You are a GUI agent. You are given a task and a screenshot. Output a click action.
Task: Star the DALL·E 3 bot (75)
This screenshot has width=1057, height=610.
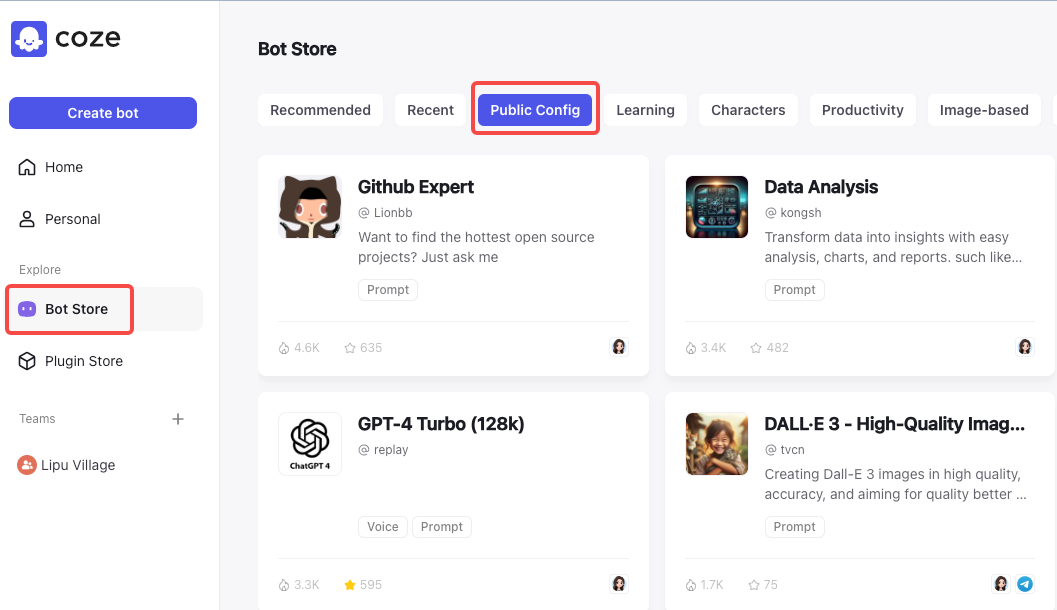point(754,585)
